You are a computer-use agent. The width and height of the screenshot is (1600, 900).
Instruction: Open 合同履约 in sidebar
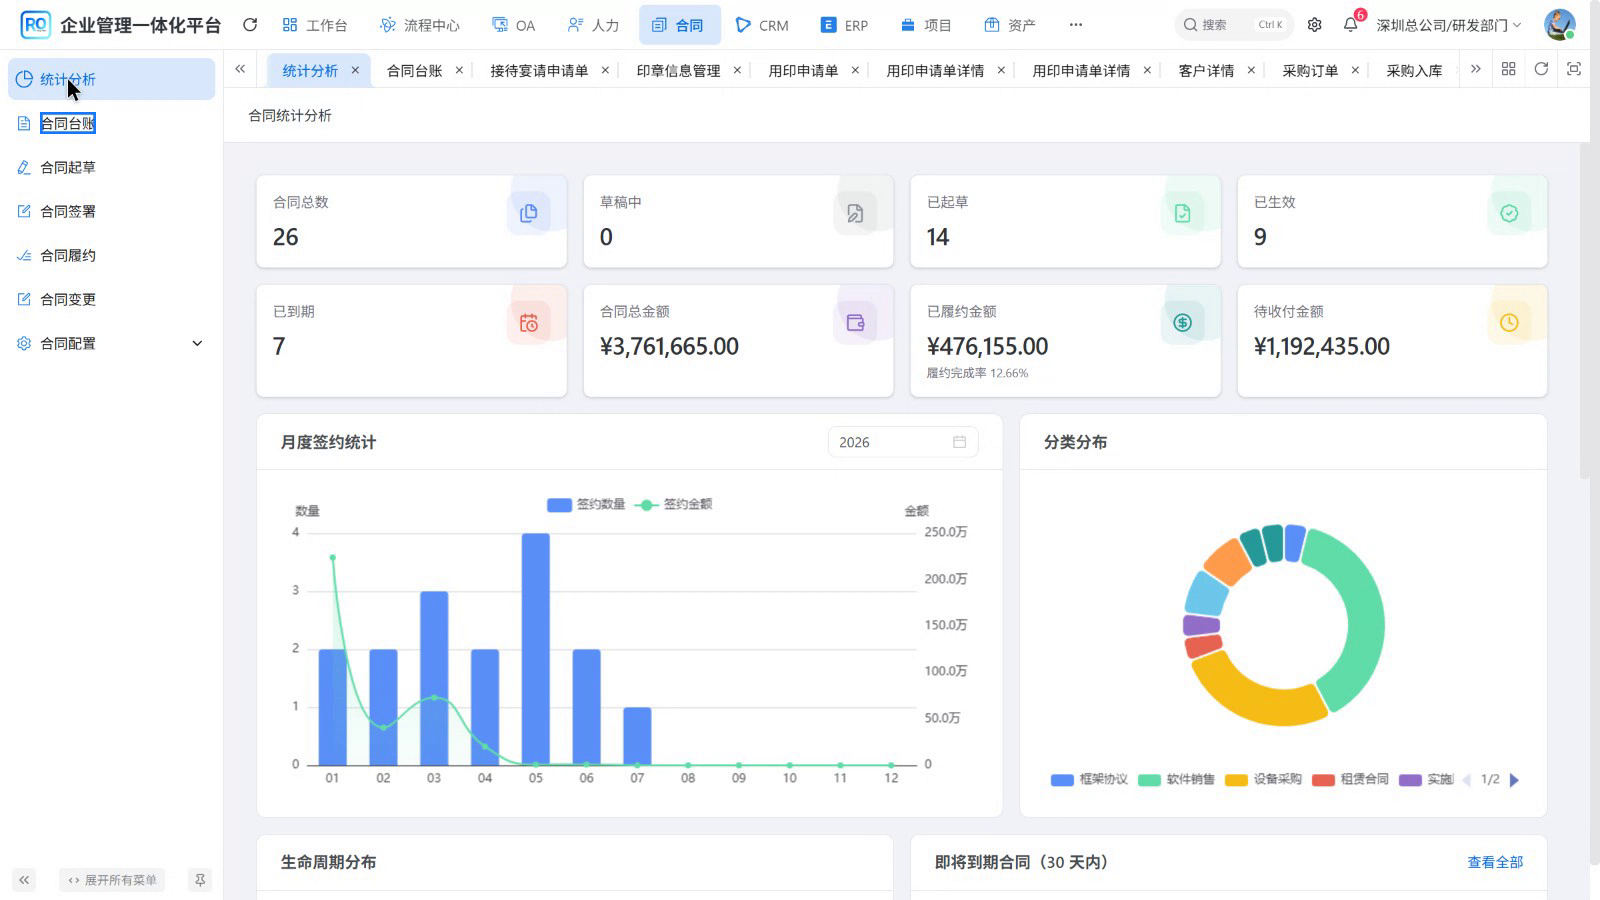pyautogui.click(x=111, y=255)
